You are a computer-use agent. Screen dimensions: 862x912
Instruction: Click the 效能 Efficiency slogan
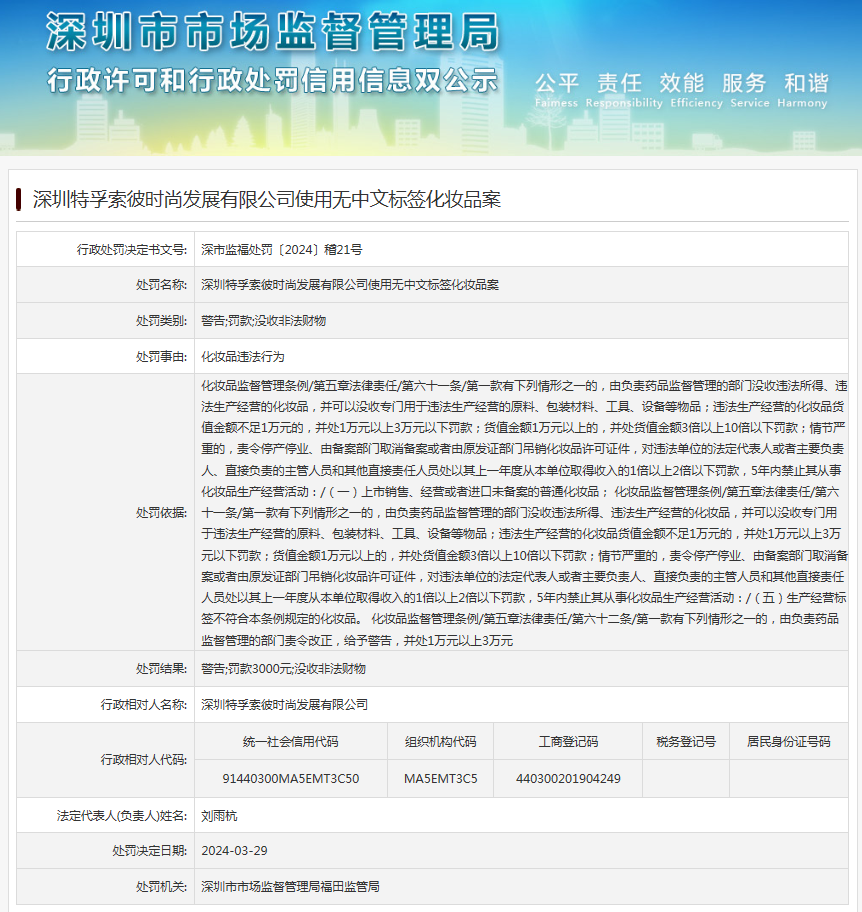(x=696, y=90)
